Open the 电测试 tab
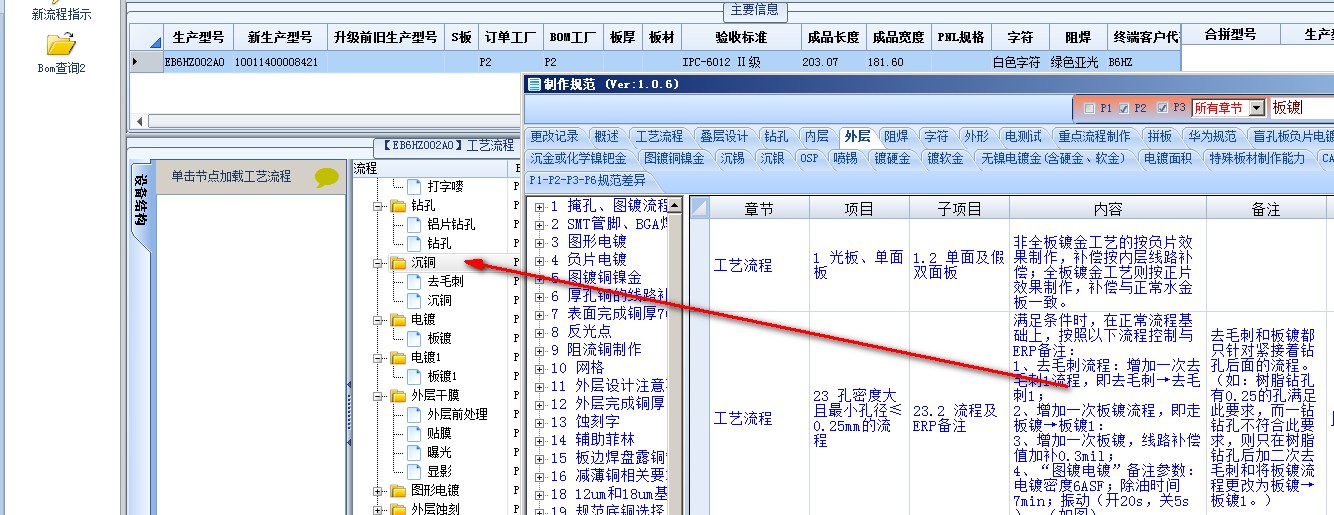Image resolution: width=1334 pixels, height=515 pixels. pos(1023,136)
